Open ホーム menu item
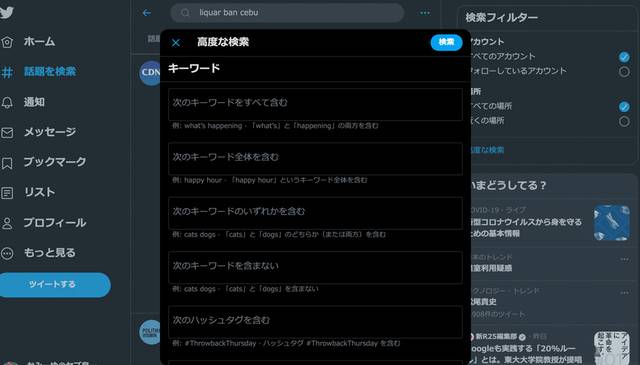The height and width of the screenshot is (365, 640). coord(40,42)
